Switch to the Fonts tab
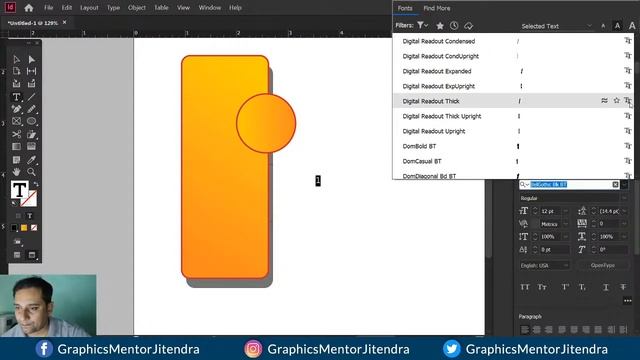 (405, 8)
